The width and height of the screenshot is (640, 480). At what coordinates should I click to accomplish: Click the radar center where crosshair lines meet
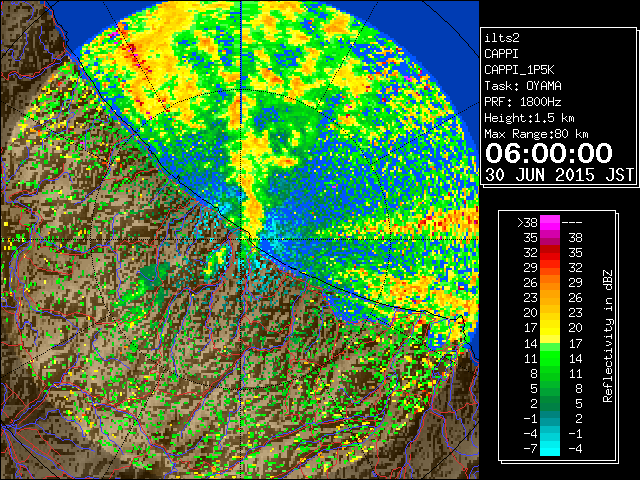click(x=241, y=239)
